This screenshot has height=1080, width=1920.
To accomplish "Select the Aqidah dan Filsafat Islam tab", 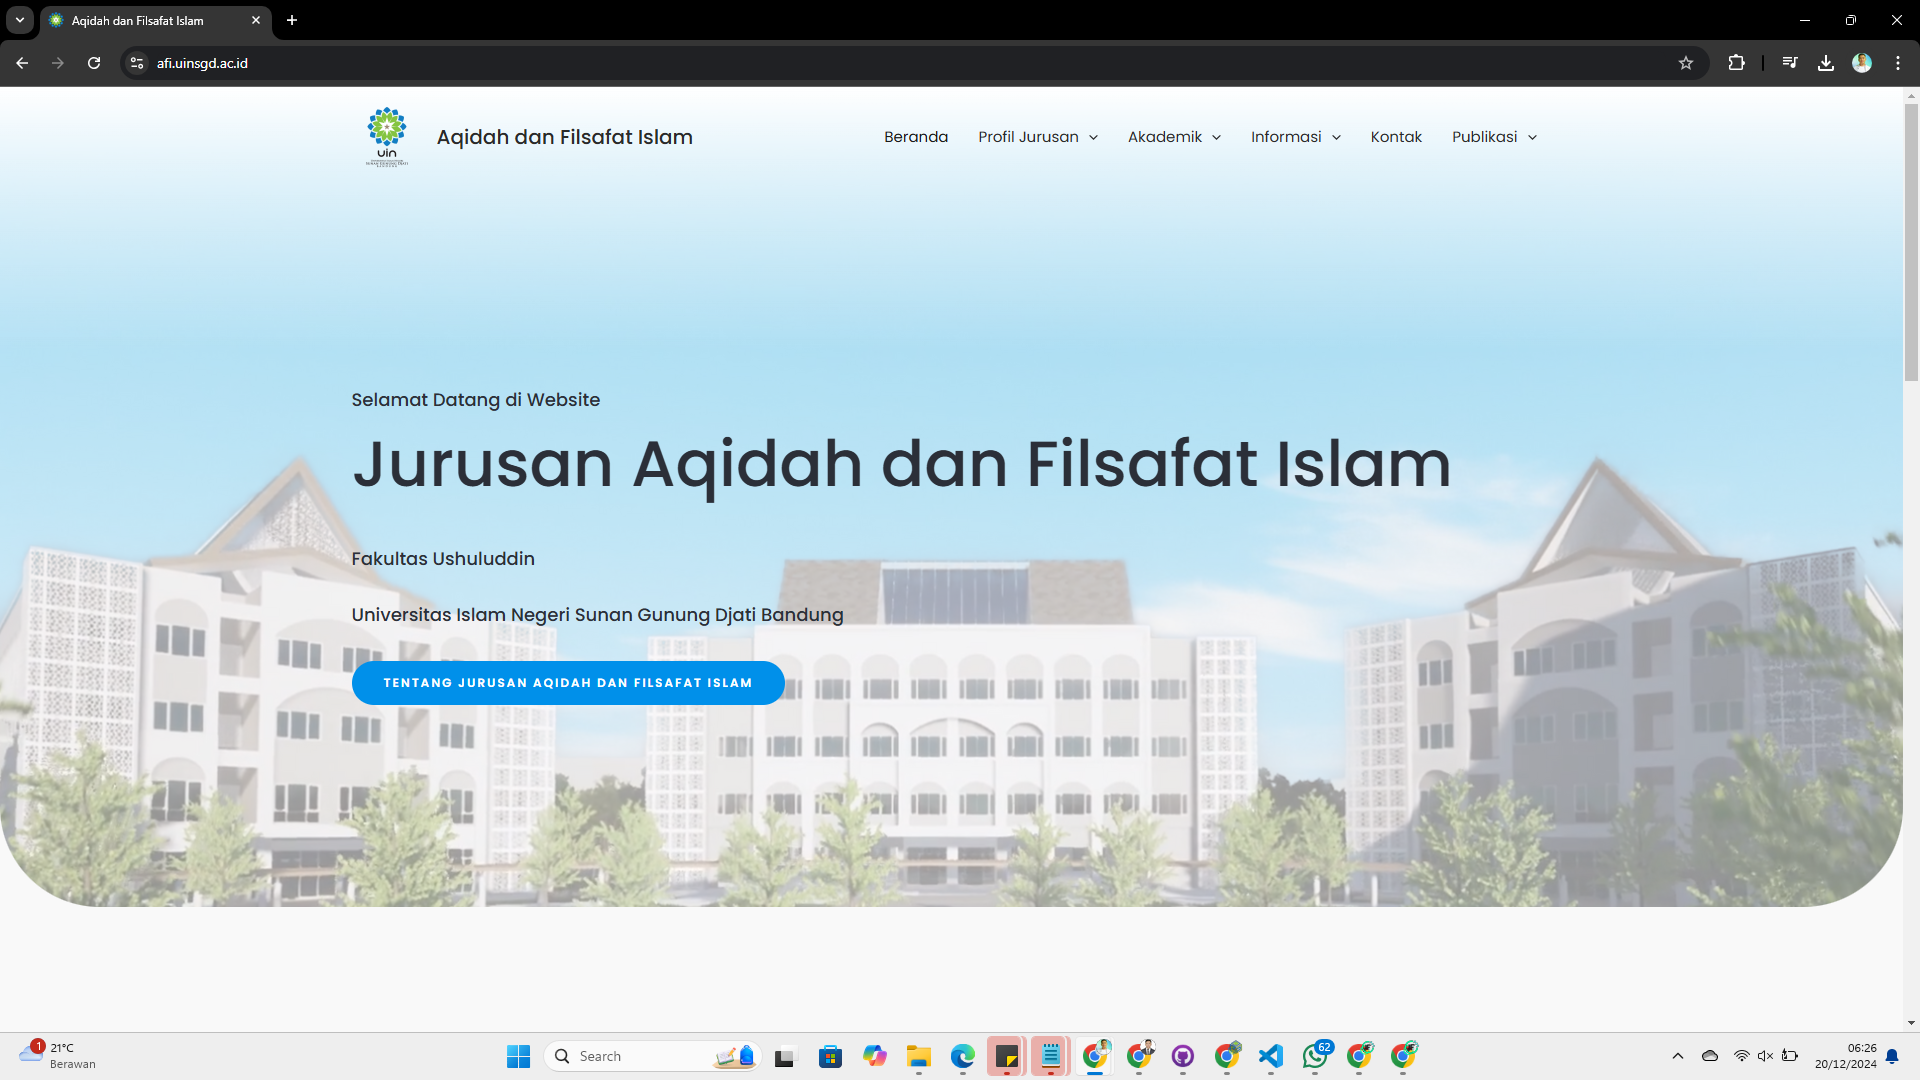I will click(x=155, y=21).
